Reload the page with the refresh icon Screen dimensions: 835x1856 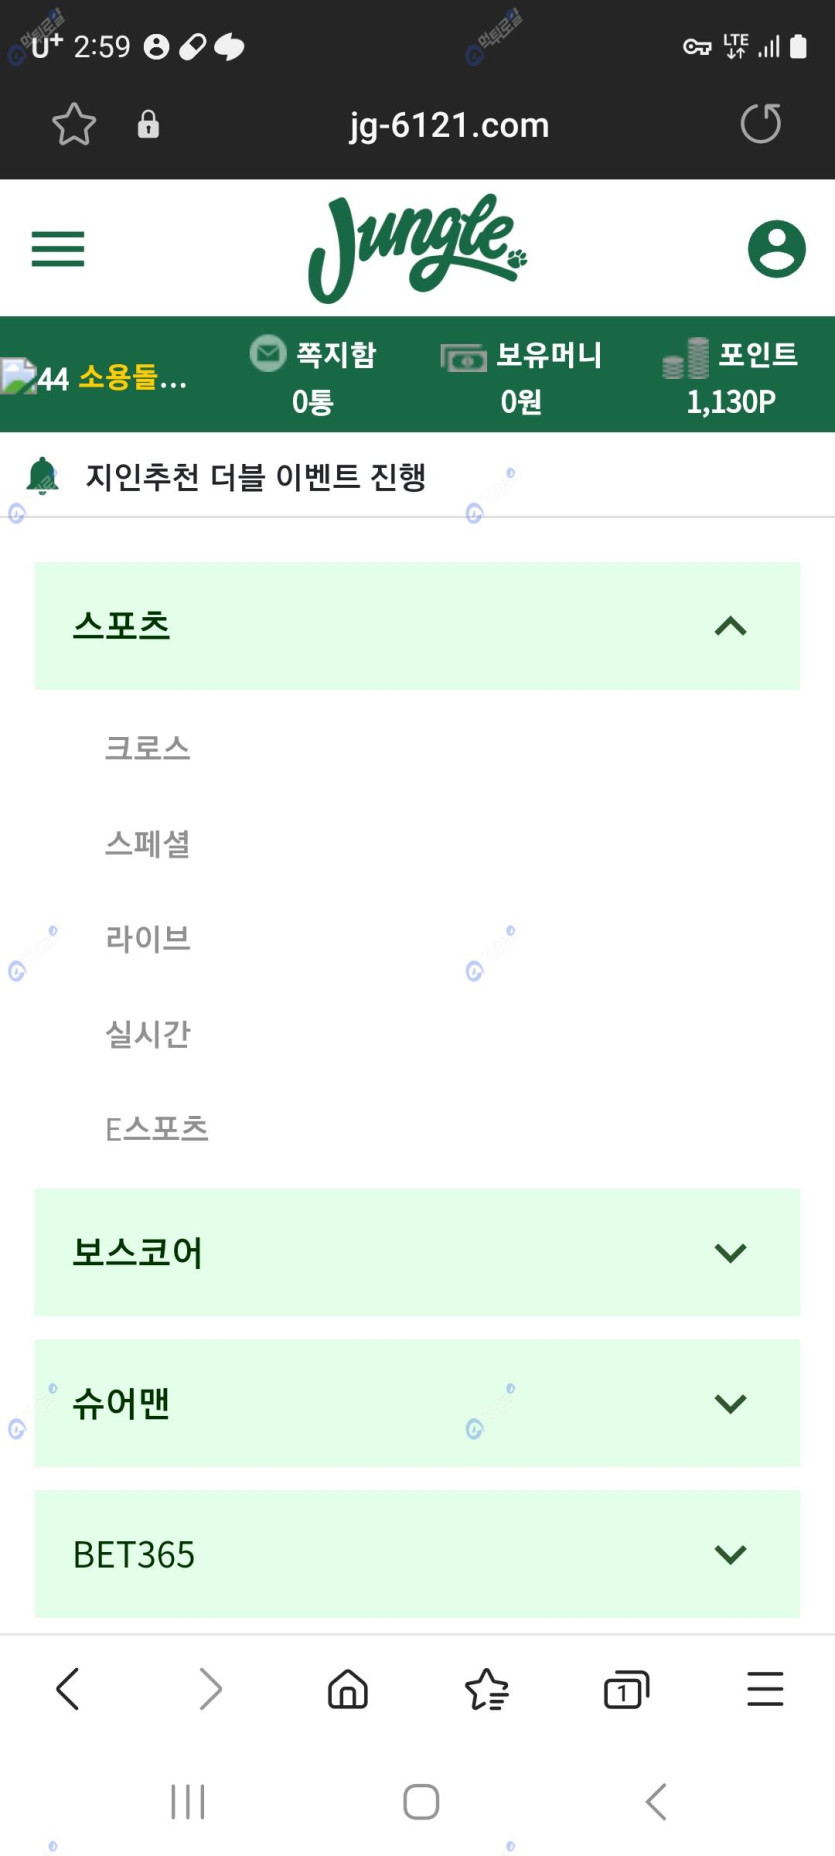click(760, 124)
